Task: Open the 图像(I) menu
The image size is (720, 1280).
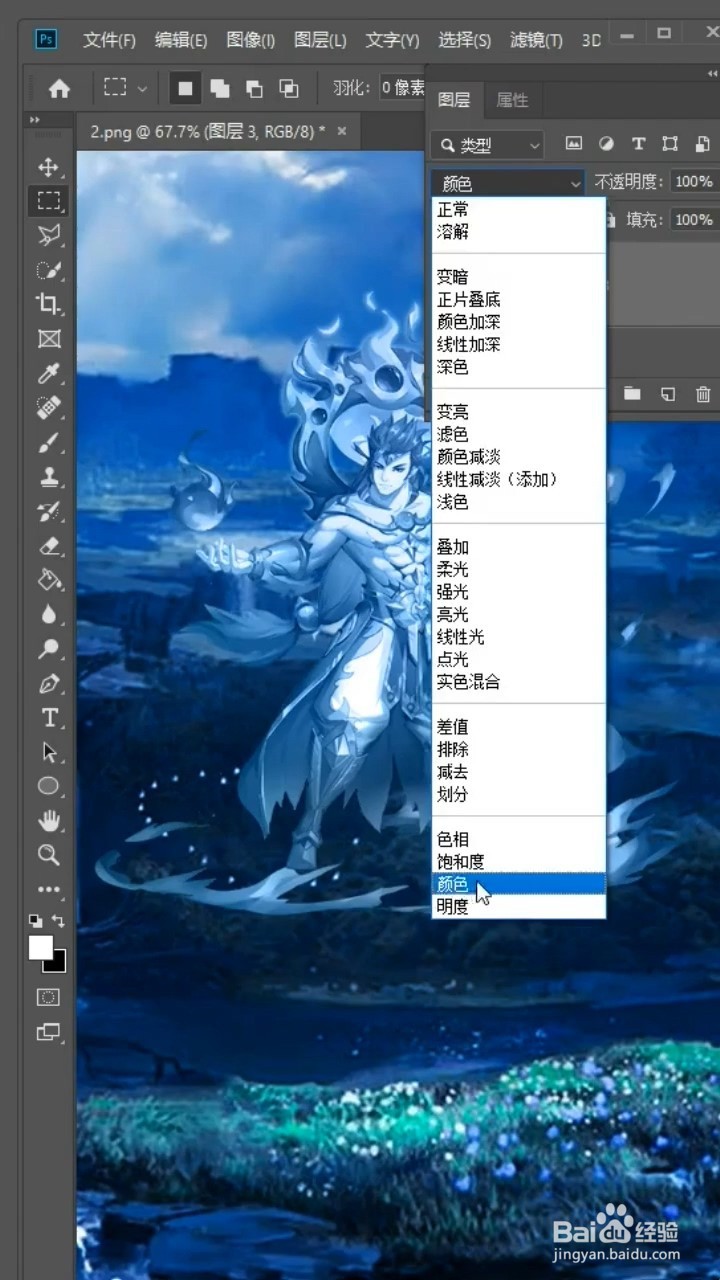Action: pyautogui.click(x=250, y=40)
